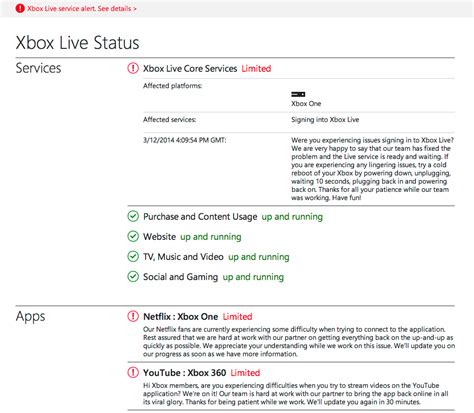474x413 pixels.
Task: Click the Netflix connection difficulty description
Action: [299, 342]
